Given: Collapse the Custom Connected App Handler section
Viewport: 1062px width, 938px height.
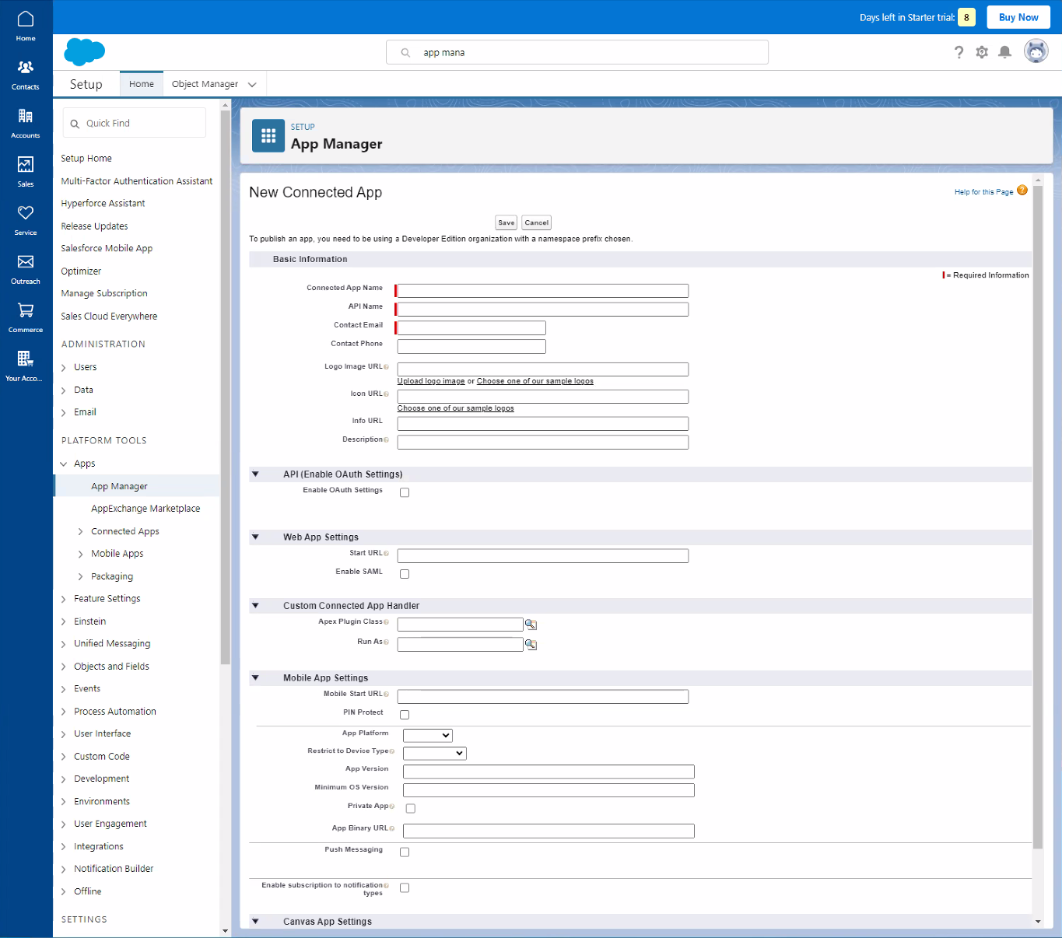Looking at the screenshot, I should 255,605.
